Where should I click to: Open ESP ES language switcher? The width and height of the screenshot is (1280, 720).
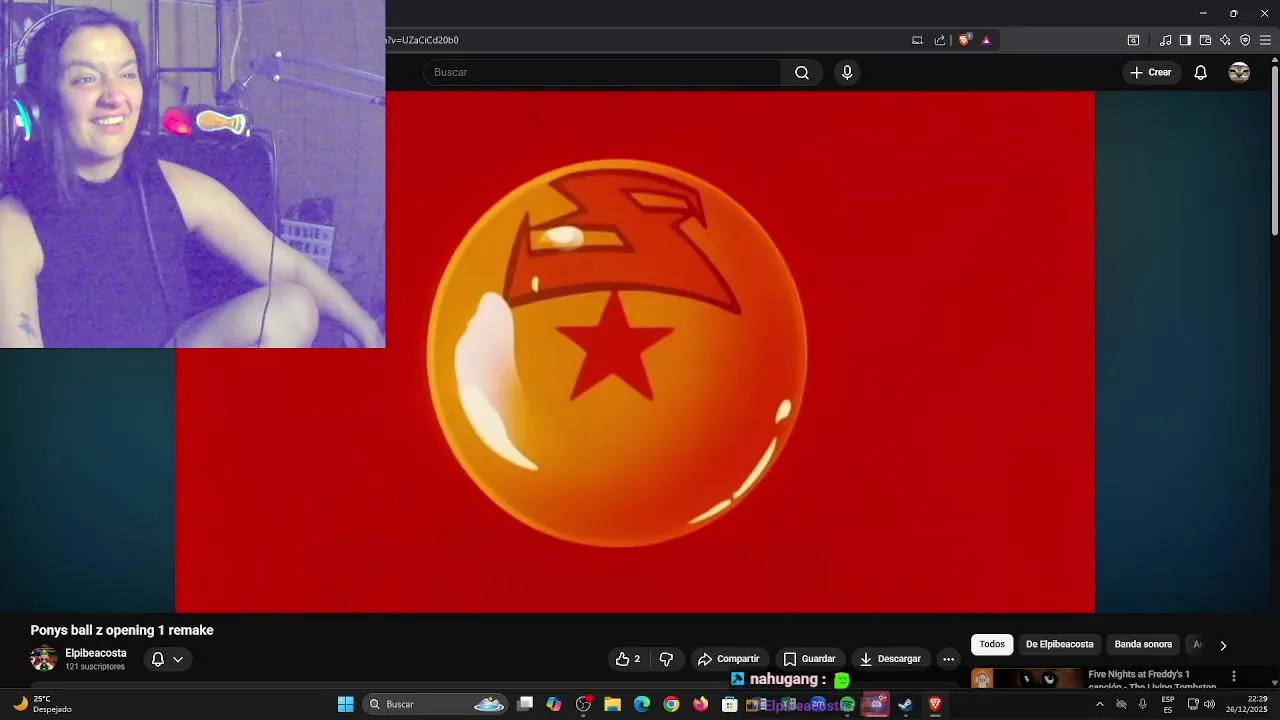click(1168, 704)
